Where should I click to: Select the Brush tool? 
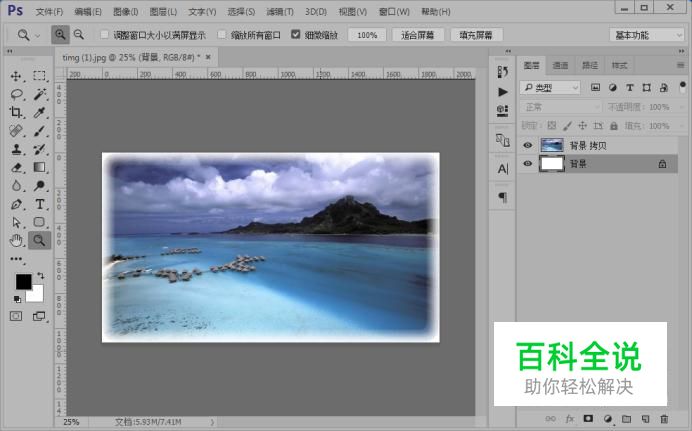39,131
